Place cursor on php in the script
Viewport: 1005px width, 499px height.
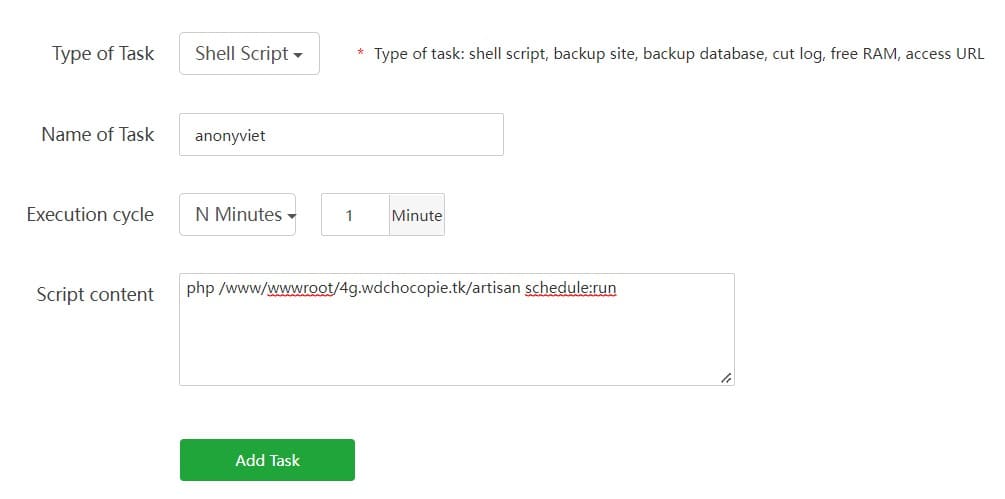(200, 289)
